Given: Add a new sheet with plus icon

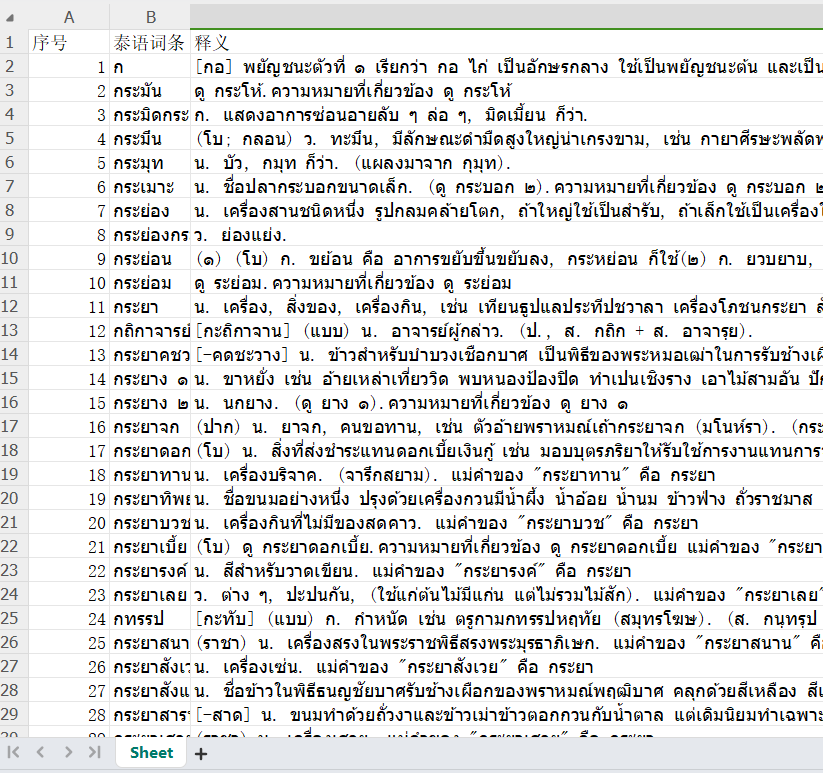Looking at the screenshot, I should pos(201,754).
